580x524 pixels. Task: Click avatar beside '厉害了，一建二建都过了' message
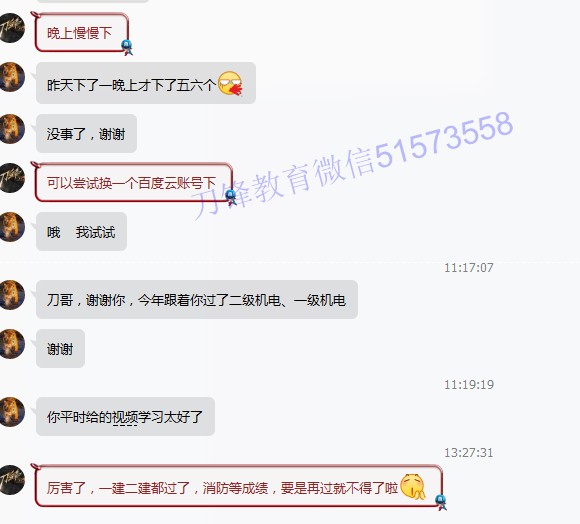tap(11, 480)
